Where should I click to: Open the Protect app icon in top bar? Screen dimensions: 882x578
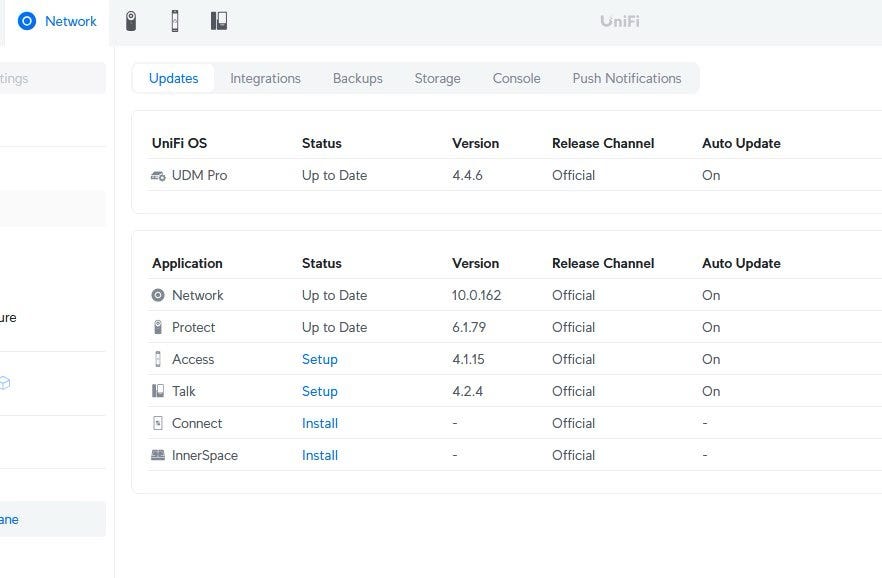130,21
